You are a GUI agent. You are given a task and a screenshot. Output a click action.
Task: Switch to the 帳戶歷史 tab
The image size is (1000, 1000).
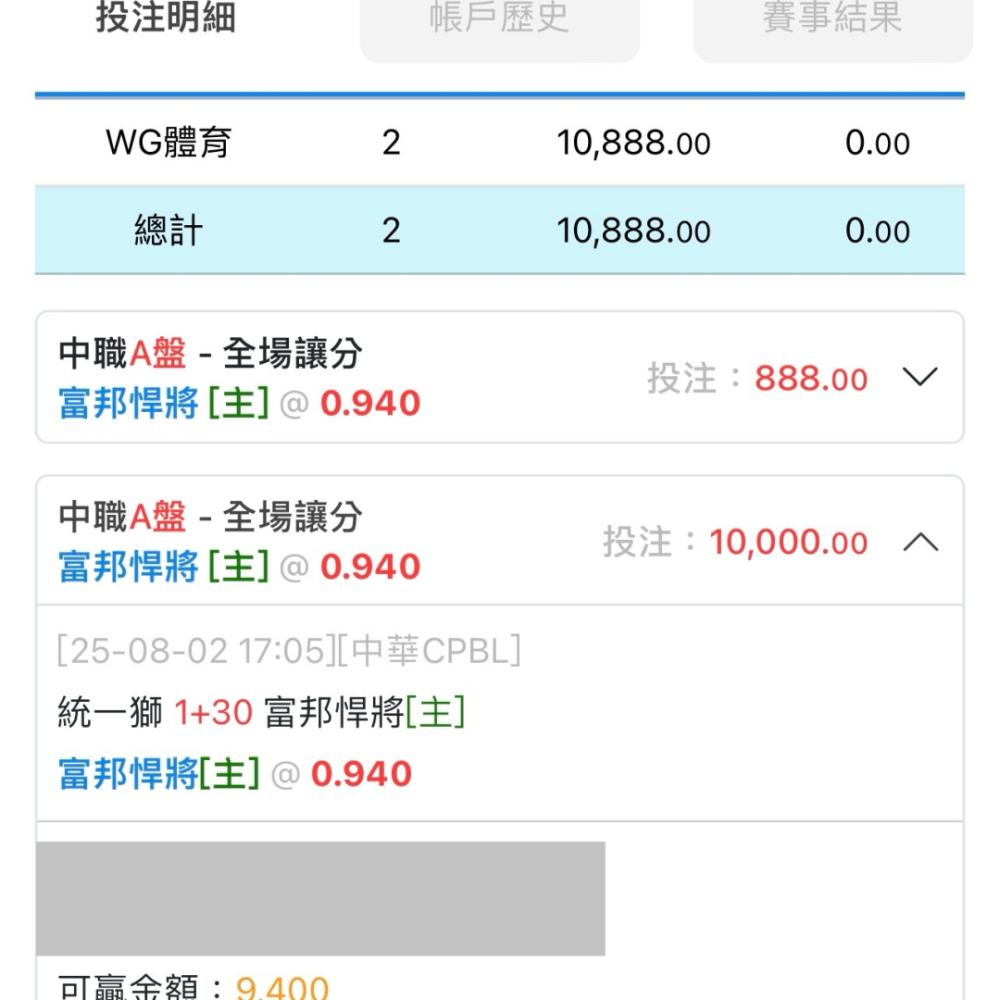(x=500, y=19)
